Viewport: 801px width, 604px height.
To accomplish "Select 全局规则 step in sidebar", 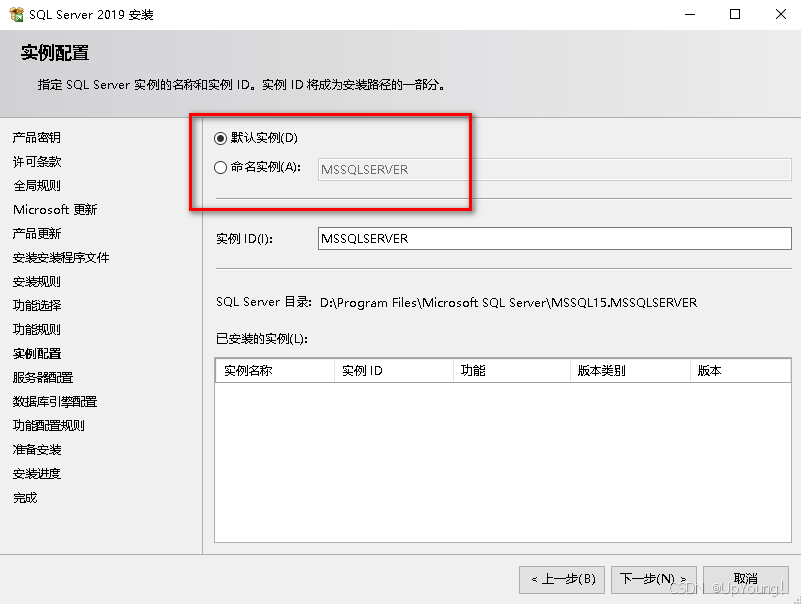I will pyautogui.click(x=37, y=185).
